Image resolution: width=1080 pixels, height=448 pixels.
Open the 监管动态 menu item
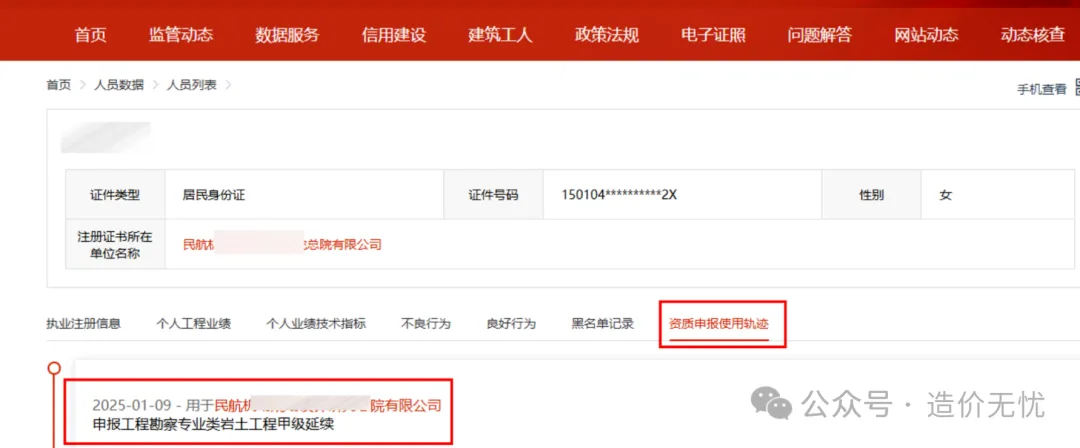[x=181, y=35]
